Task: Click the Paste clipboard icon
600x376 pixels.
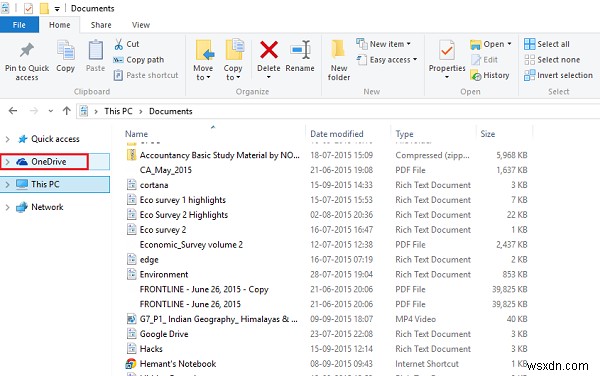Action: (95, 50)
